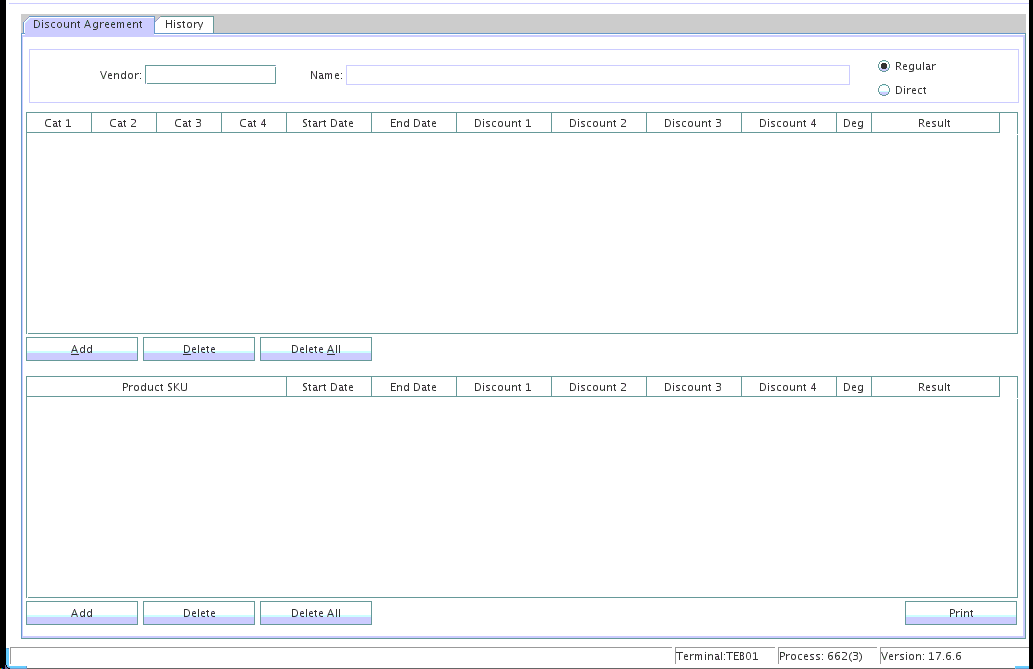Click the Print button
Image resolution: width=1033 pixels, height=669 pixels.
coord(960,613)
